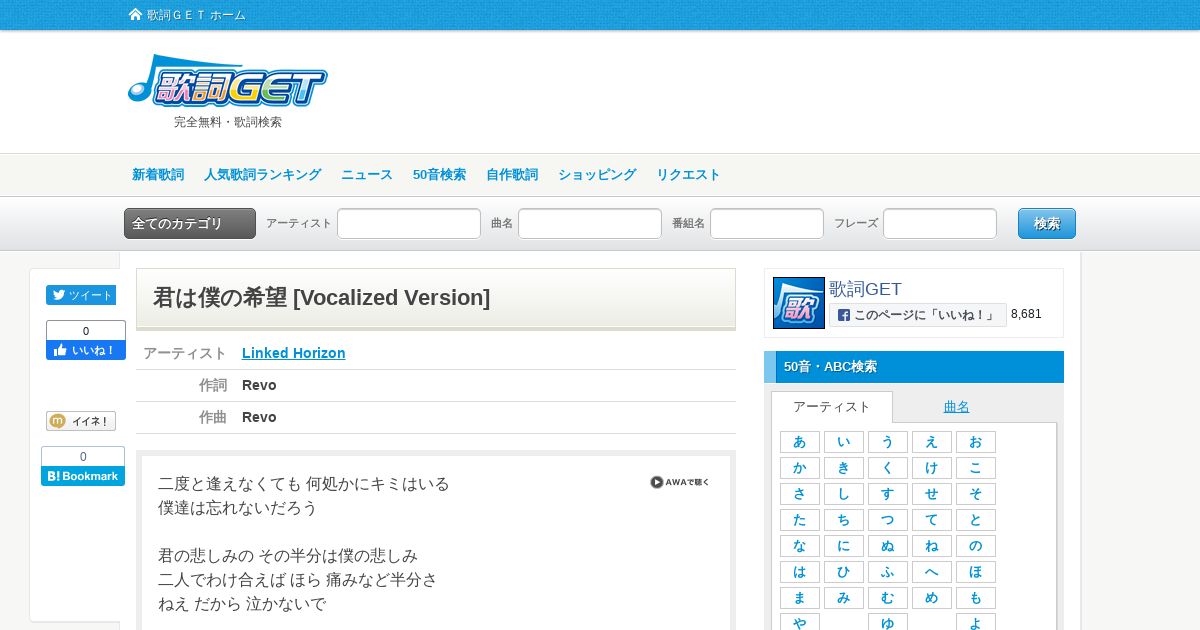Open the 自作歌詞 page
The image size is (1200, 630).
512,174
